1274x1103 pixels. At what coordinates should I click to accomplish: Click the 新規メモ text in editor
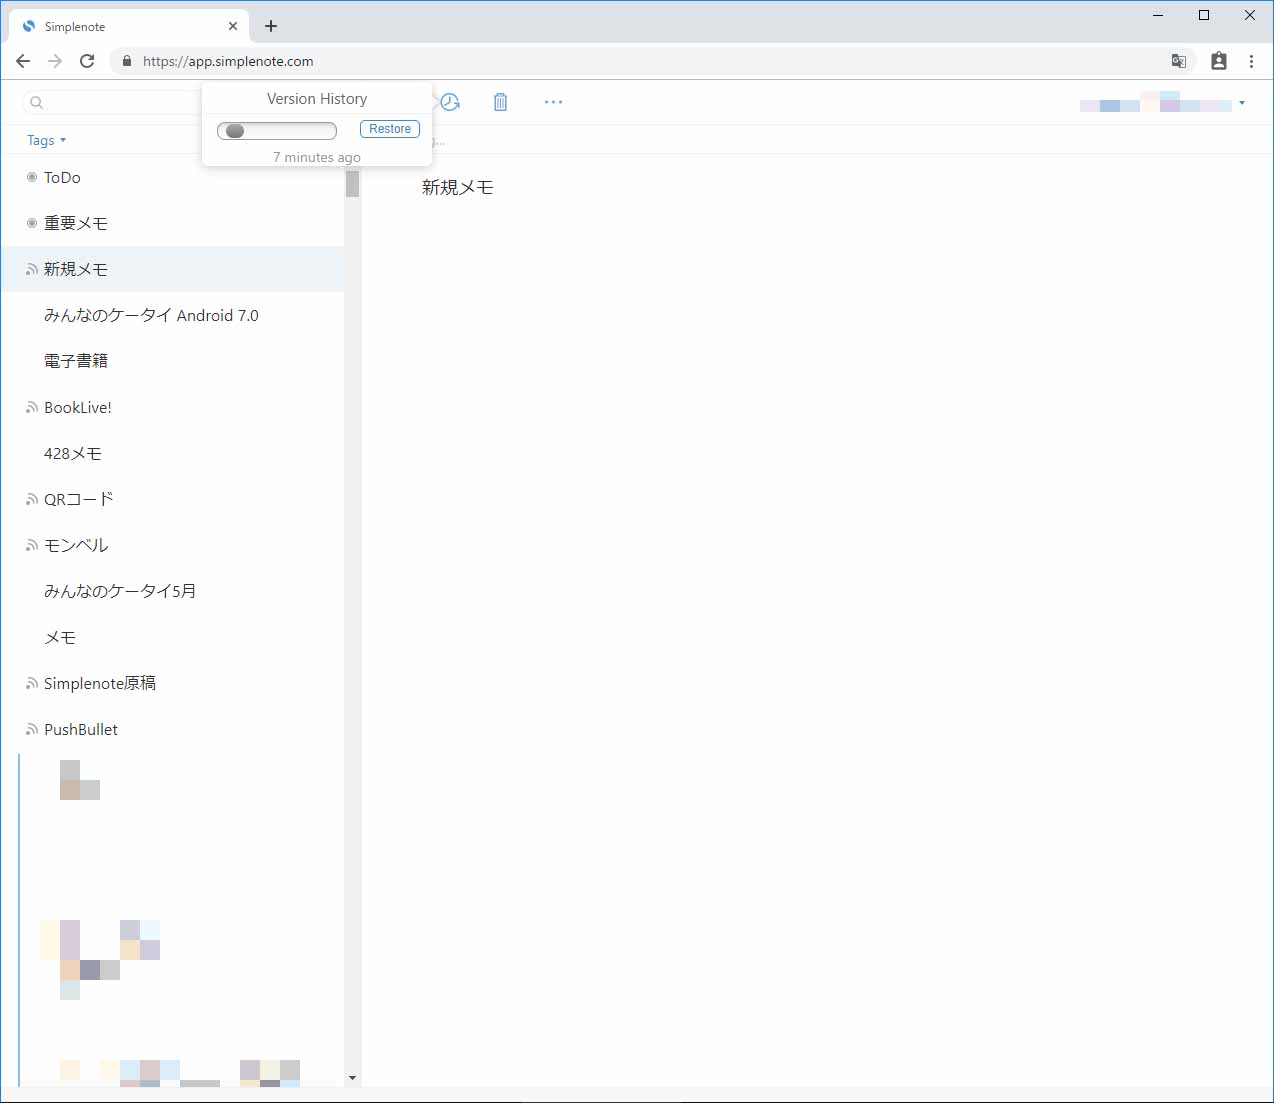457,187
